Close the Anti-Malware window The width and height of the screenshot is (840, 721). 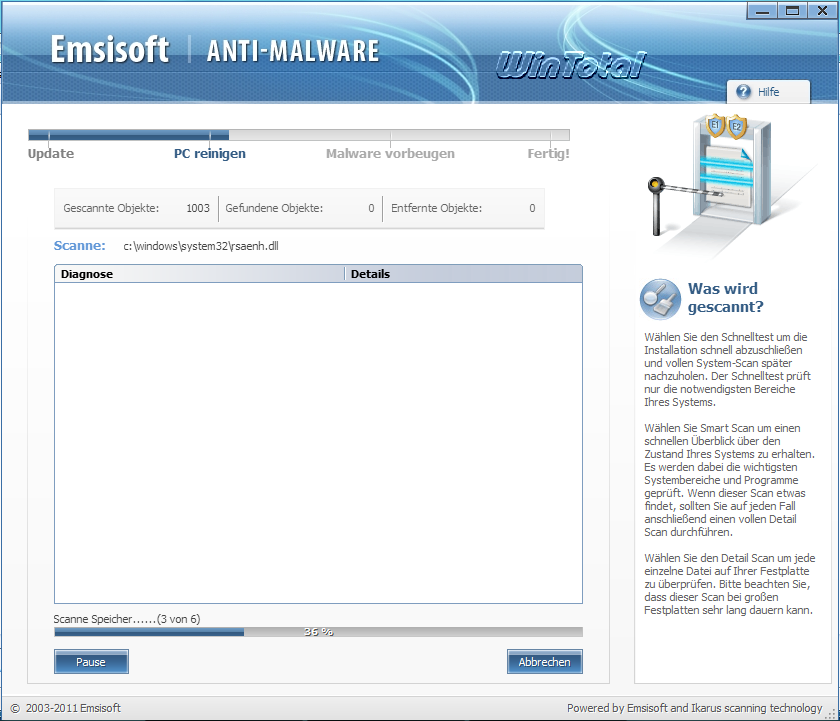822,11
